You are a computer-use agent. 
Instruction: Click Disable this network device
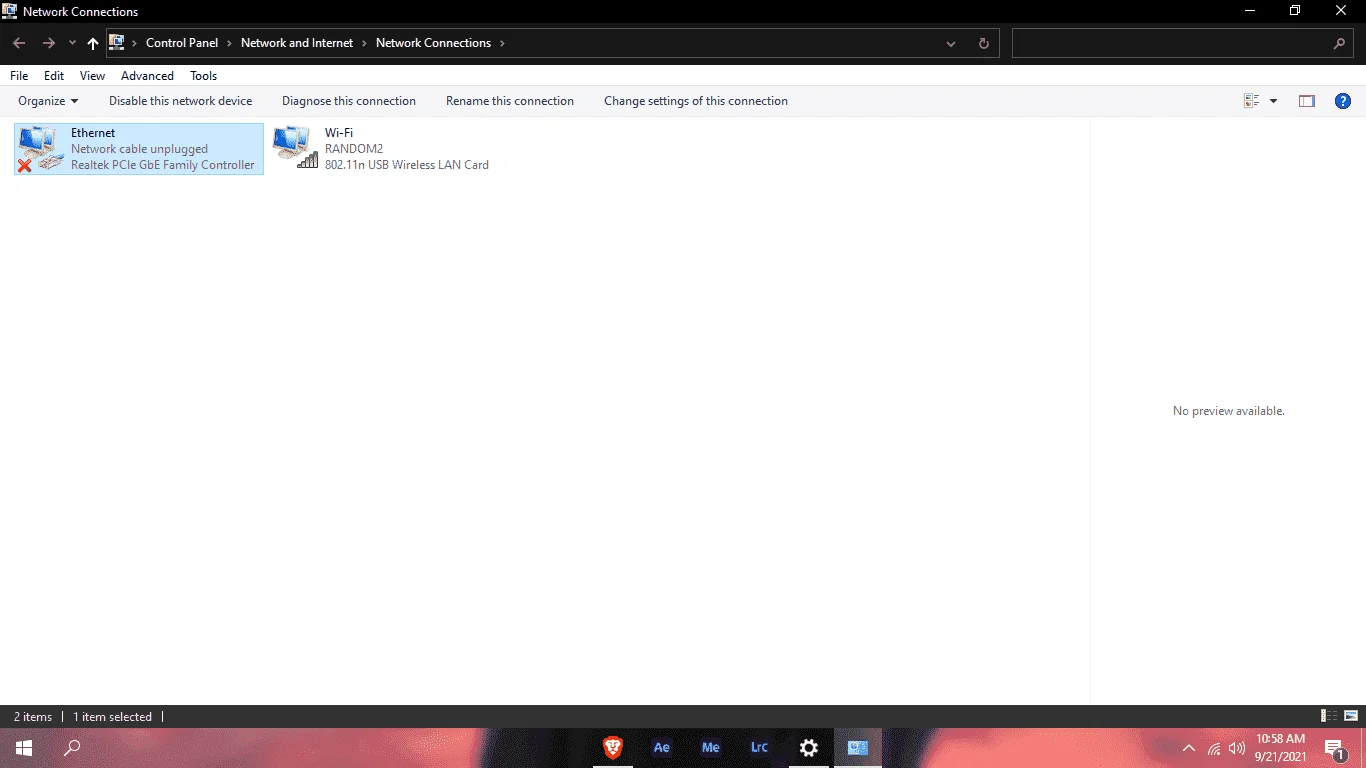[x=180, y=101]
